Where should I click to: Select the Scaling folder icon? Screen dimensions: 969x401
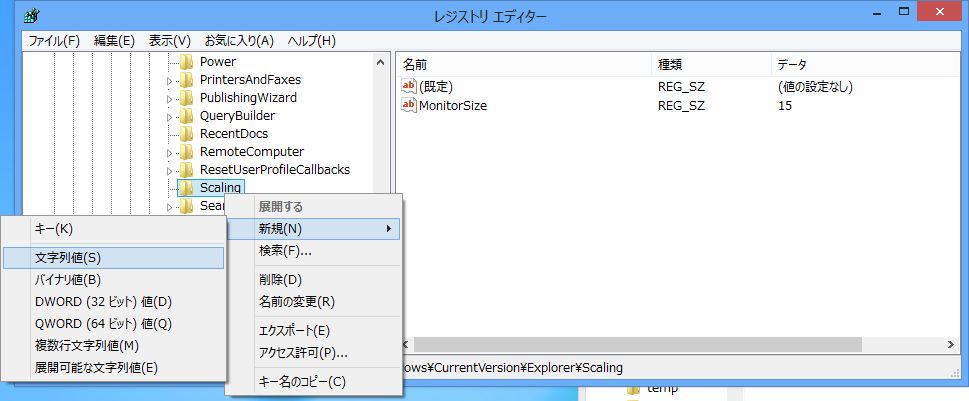click(186, 187)
